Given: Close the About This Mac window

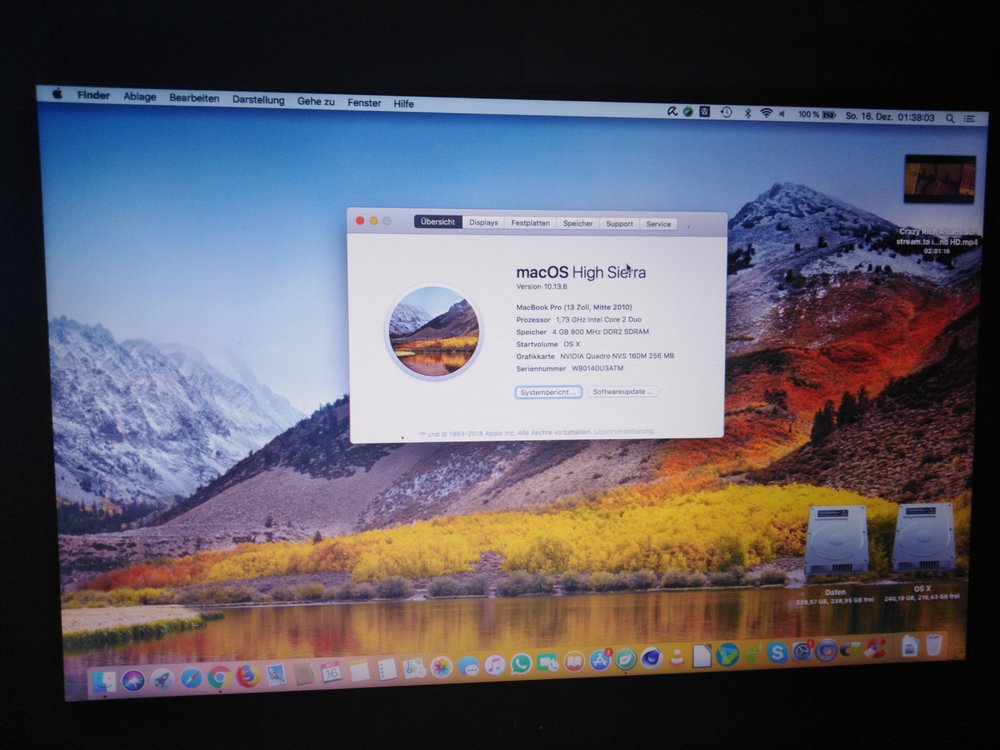Looking at the screenshot, I should 360,221.
